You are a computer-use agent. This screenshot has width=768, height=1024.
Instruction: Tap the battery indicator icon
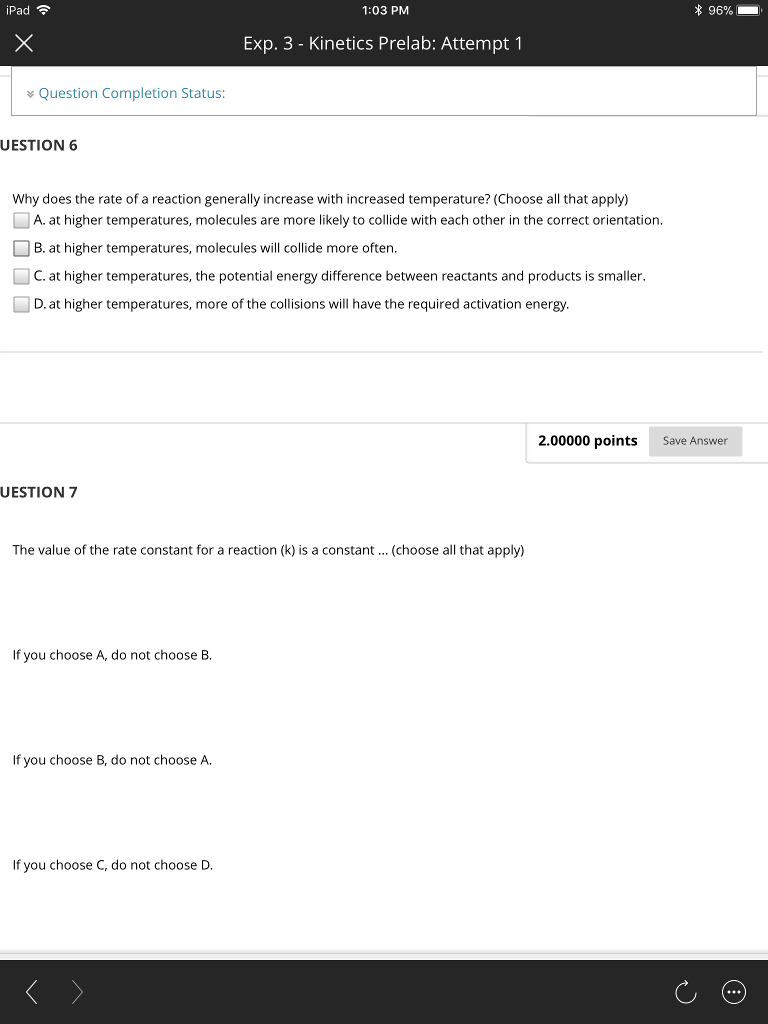[x=749, y=10]
